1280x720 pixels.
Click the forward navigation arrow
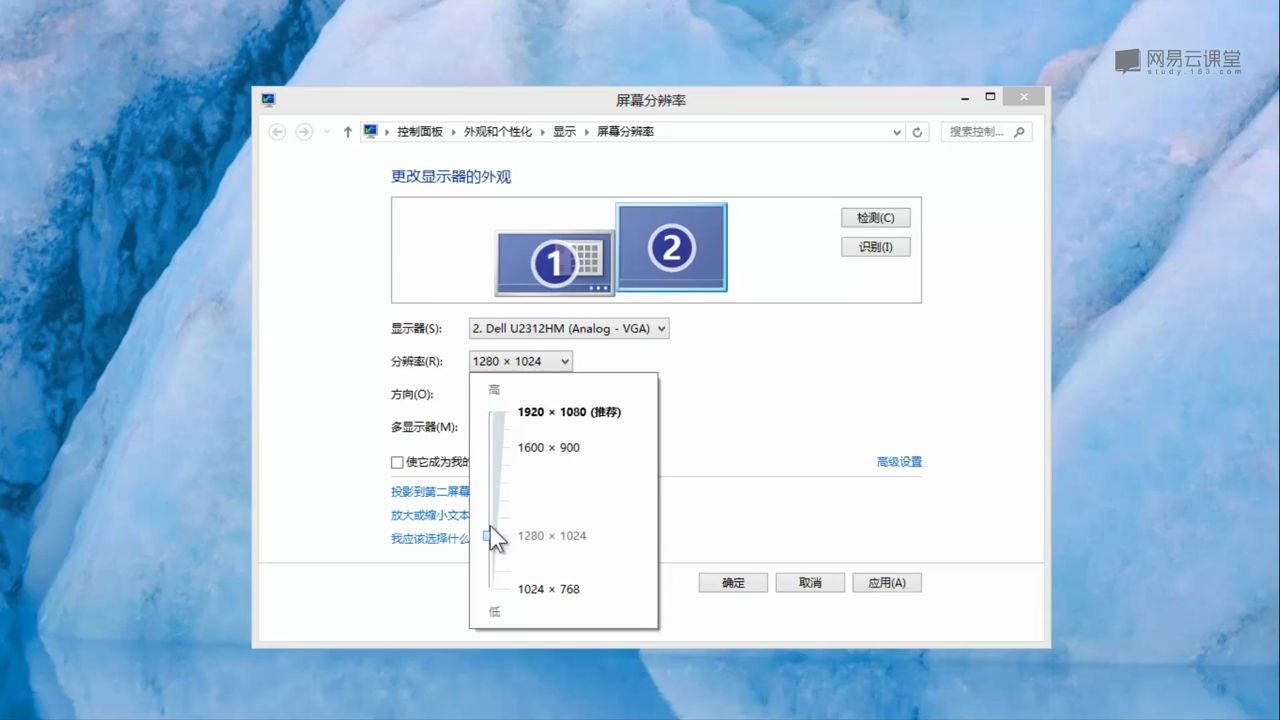303,131
